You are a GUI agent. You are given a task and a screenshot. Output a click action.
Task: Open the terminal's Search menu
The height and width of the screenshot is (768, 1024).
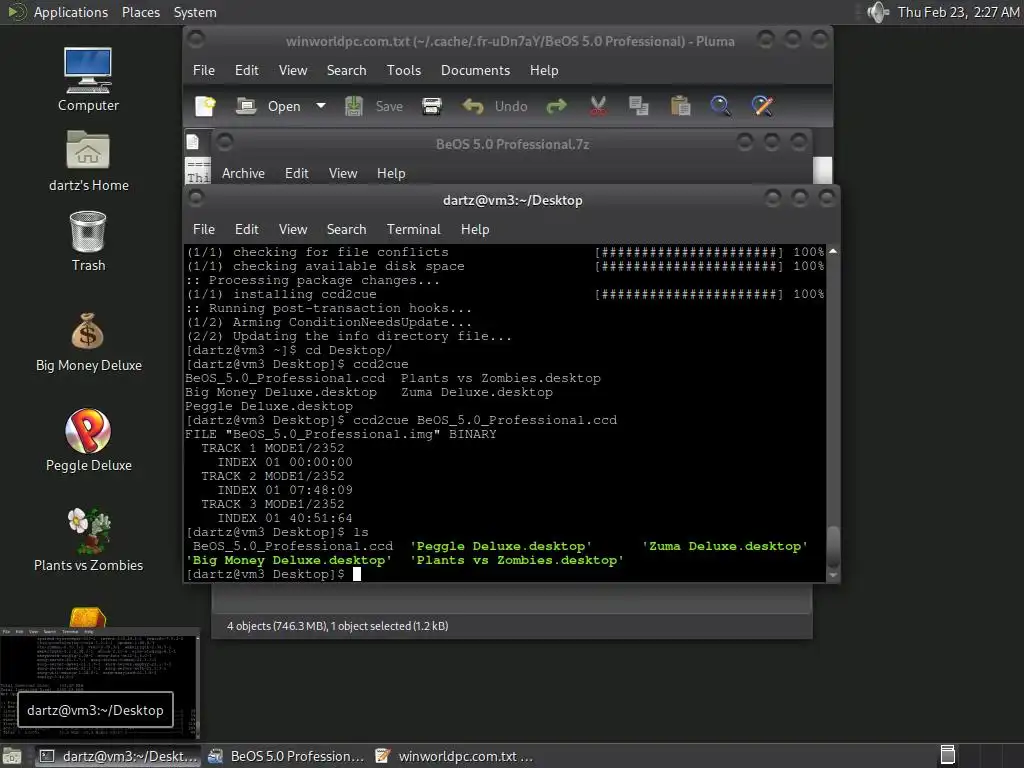[x=346, y=229]
